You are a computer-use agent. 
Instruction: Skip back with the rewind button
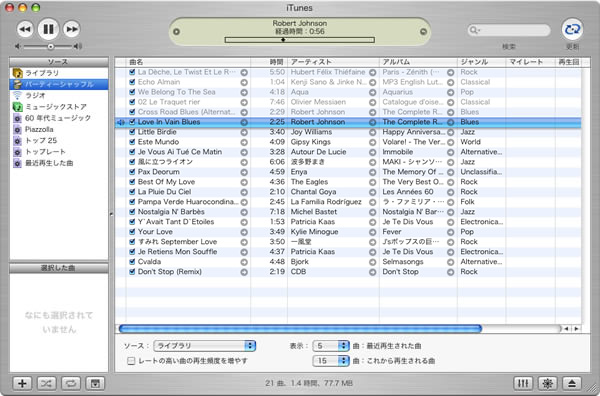pos(25,29)
